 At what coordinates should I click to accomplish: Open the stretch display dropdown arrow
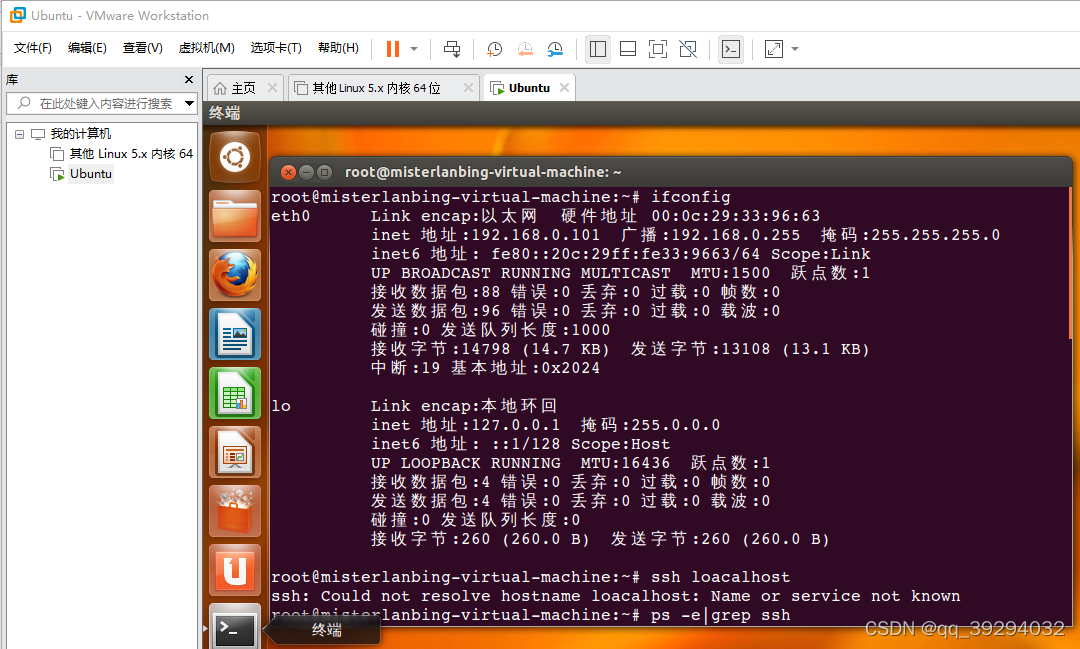pyautogui.click(x=795, y=49)
